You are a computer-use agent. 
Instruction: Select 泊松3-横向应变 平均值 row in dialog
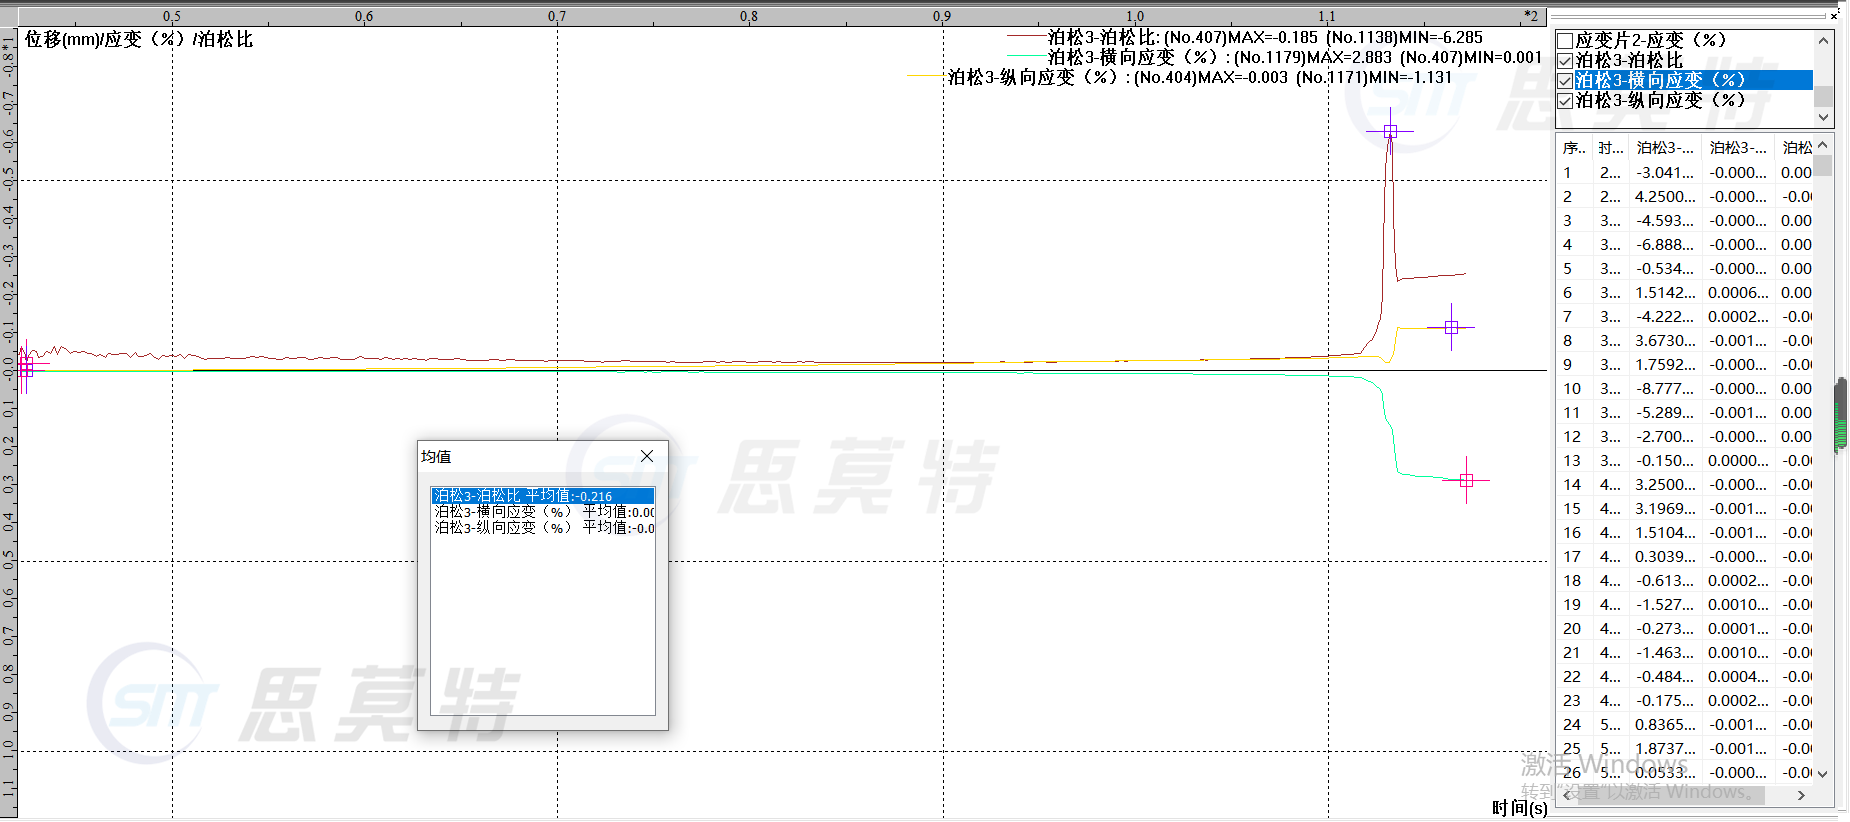click(x=542, y=512)
